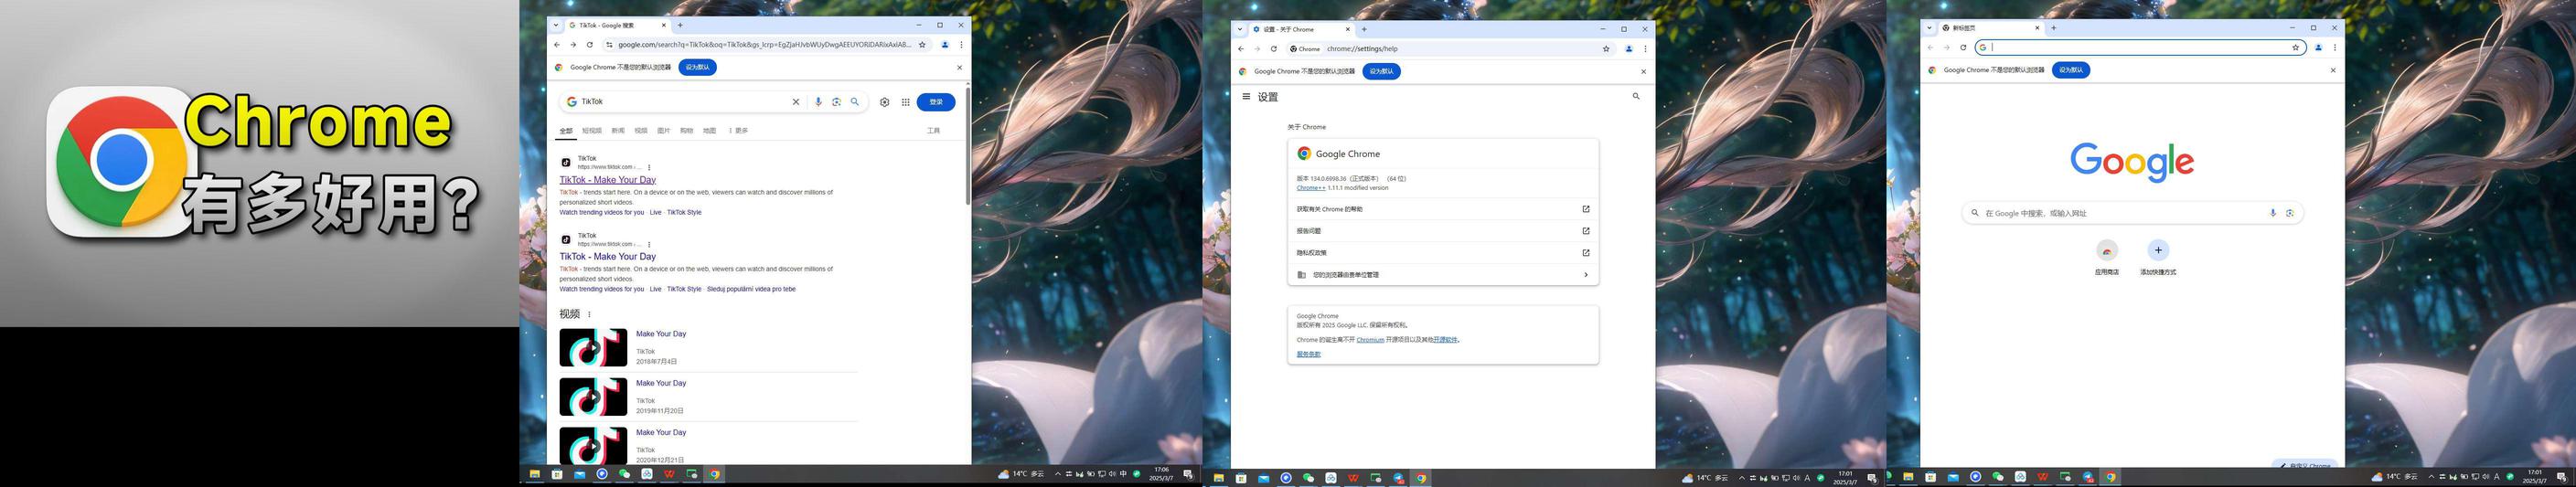Open the Chromium link on the About page

[1370, 340]
